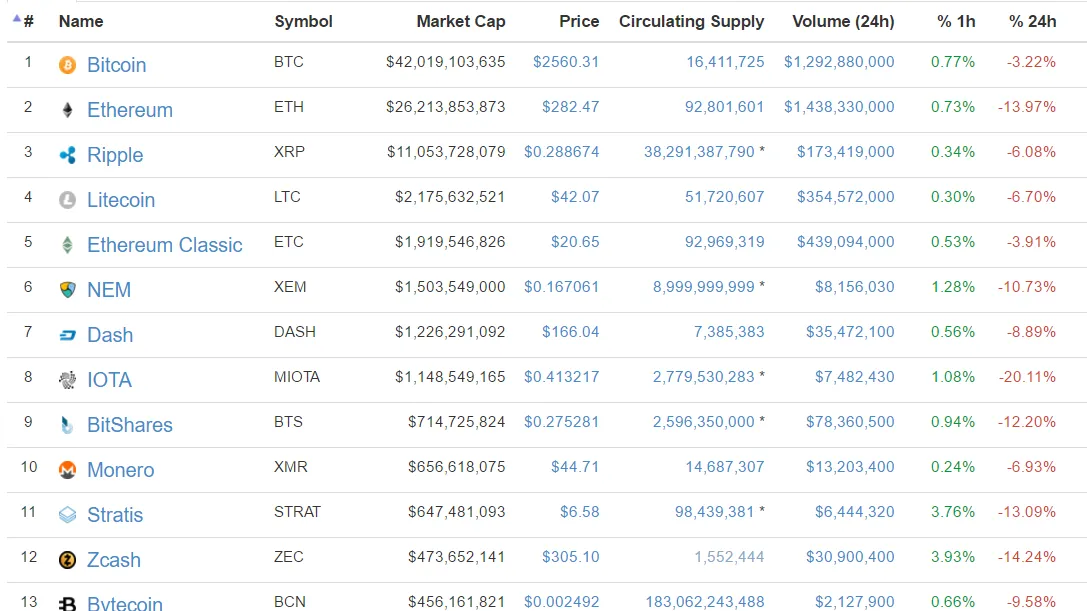Click Stratis market cap $647,481,093
The height and width of the screenshot is (611, 1087).
457,512
